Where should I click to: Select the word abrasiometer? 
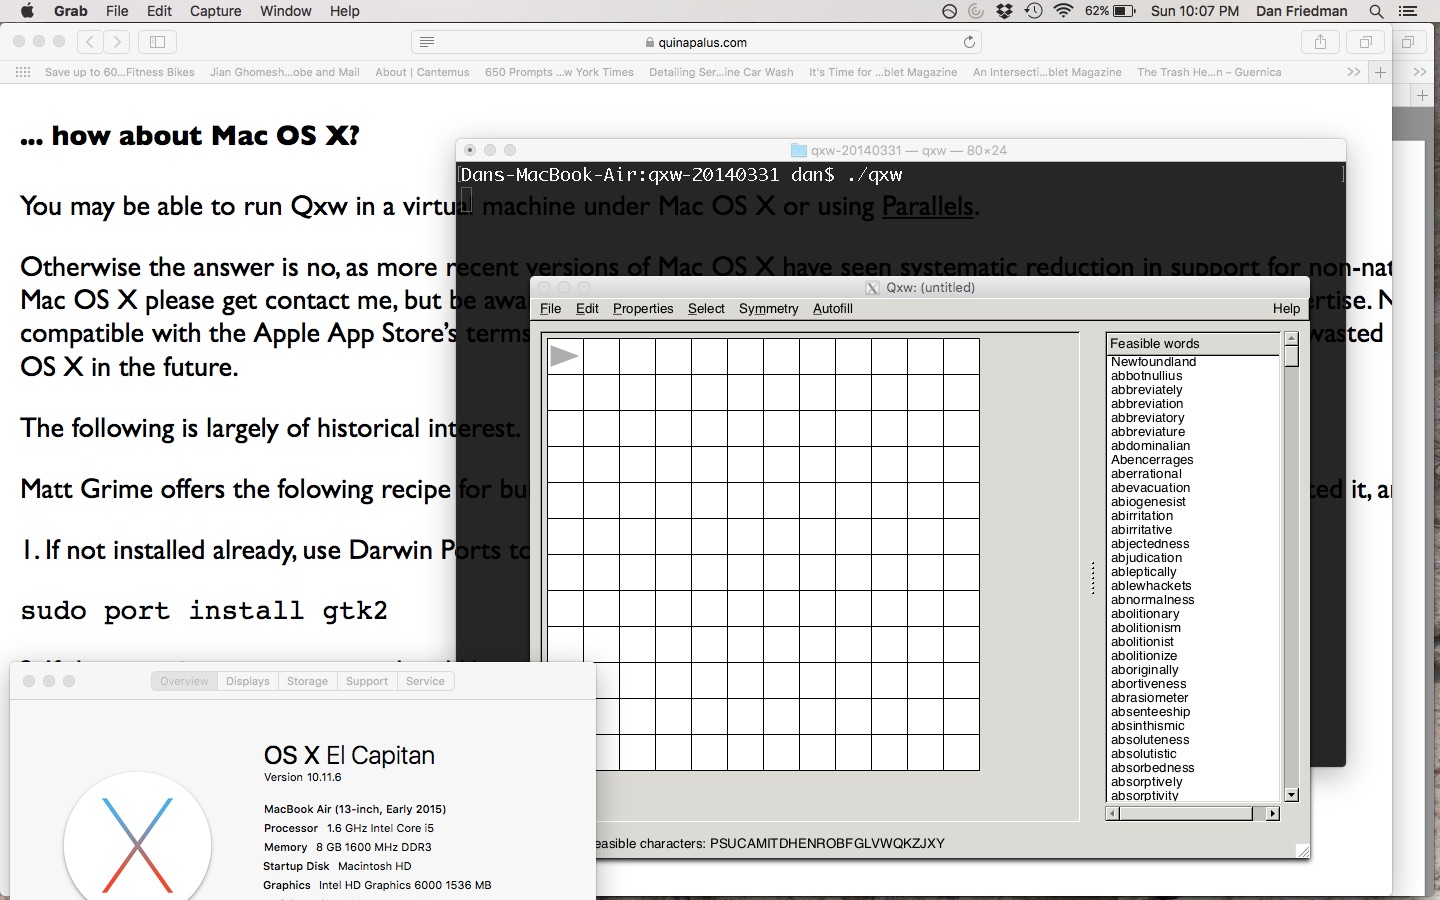pyautogui.click(x=1149, y=698)
